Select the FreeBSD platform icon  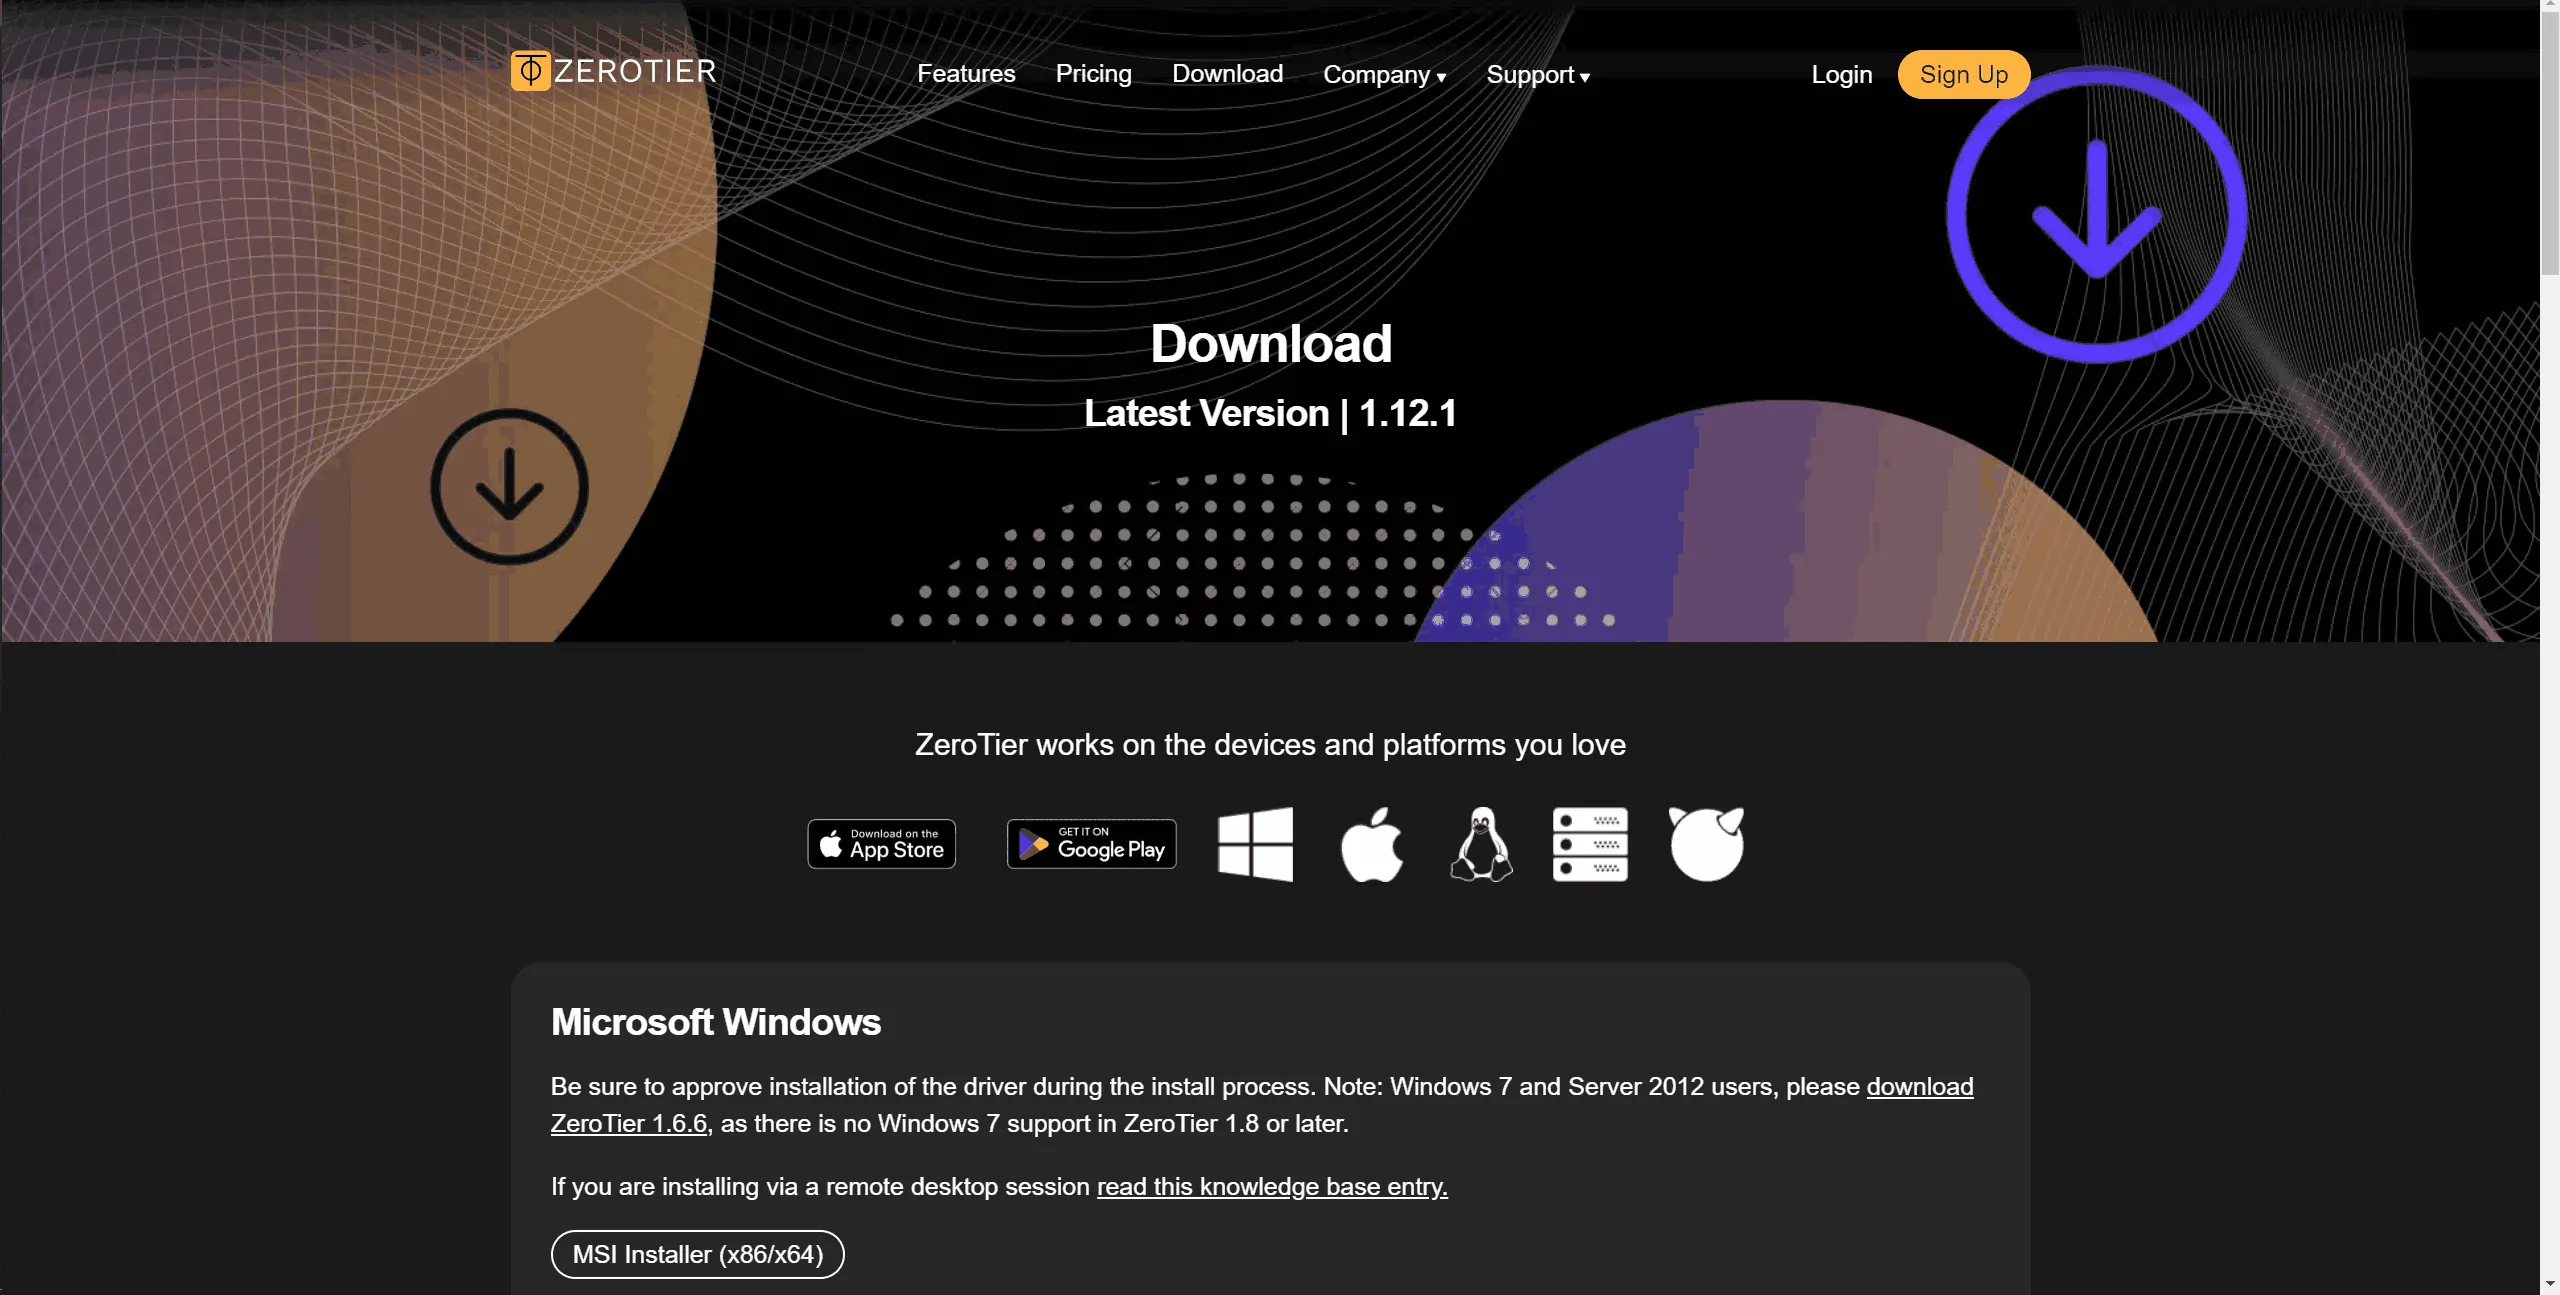pos(1707,844)
